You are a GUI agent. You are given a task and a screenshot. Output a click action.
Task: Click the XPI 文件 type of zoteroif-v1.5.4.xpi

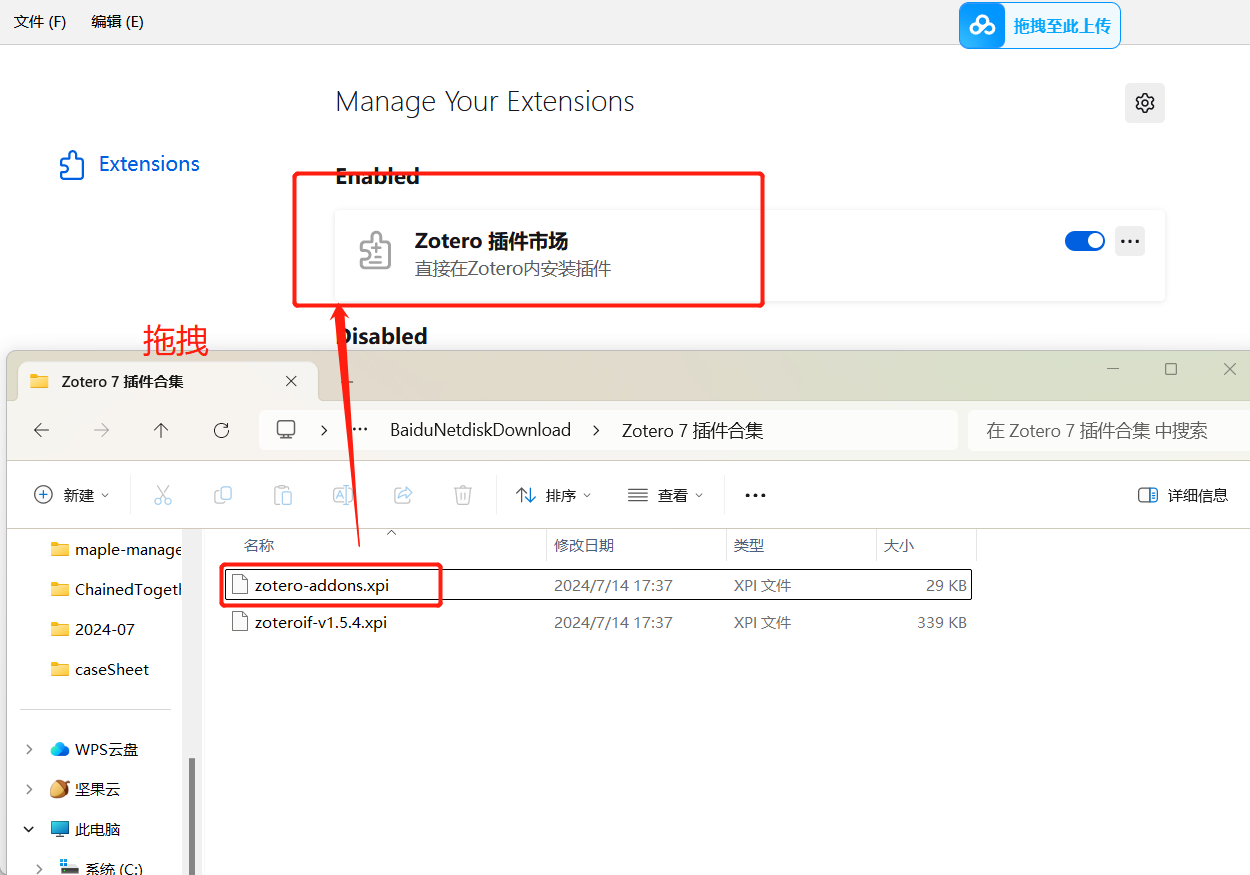[x=763, y=622]
